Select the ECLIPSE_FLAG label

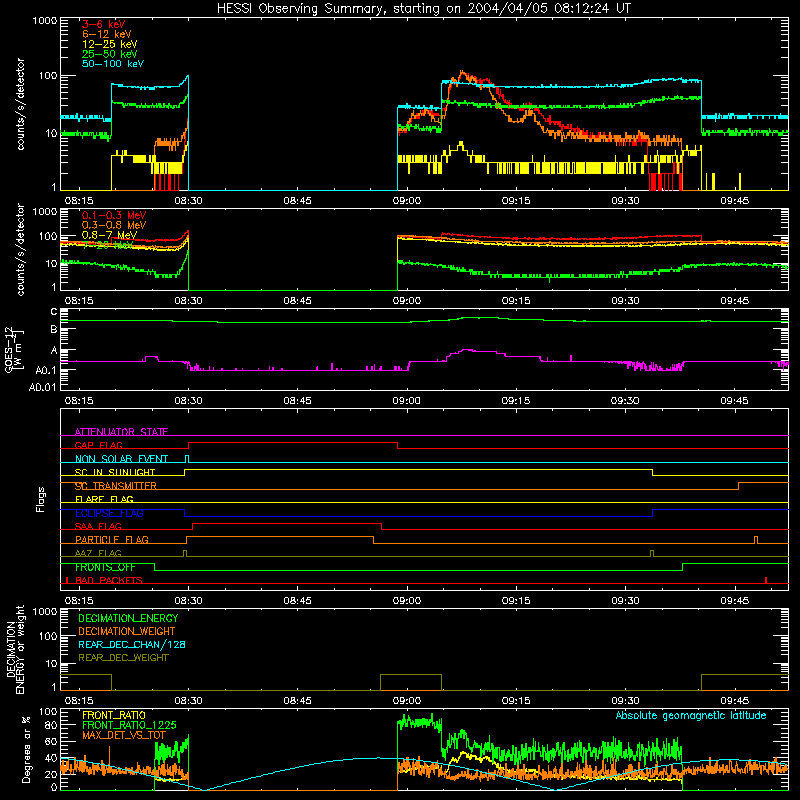tap(109, 513)
